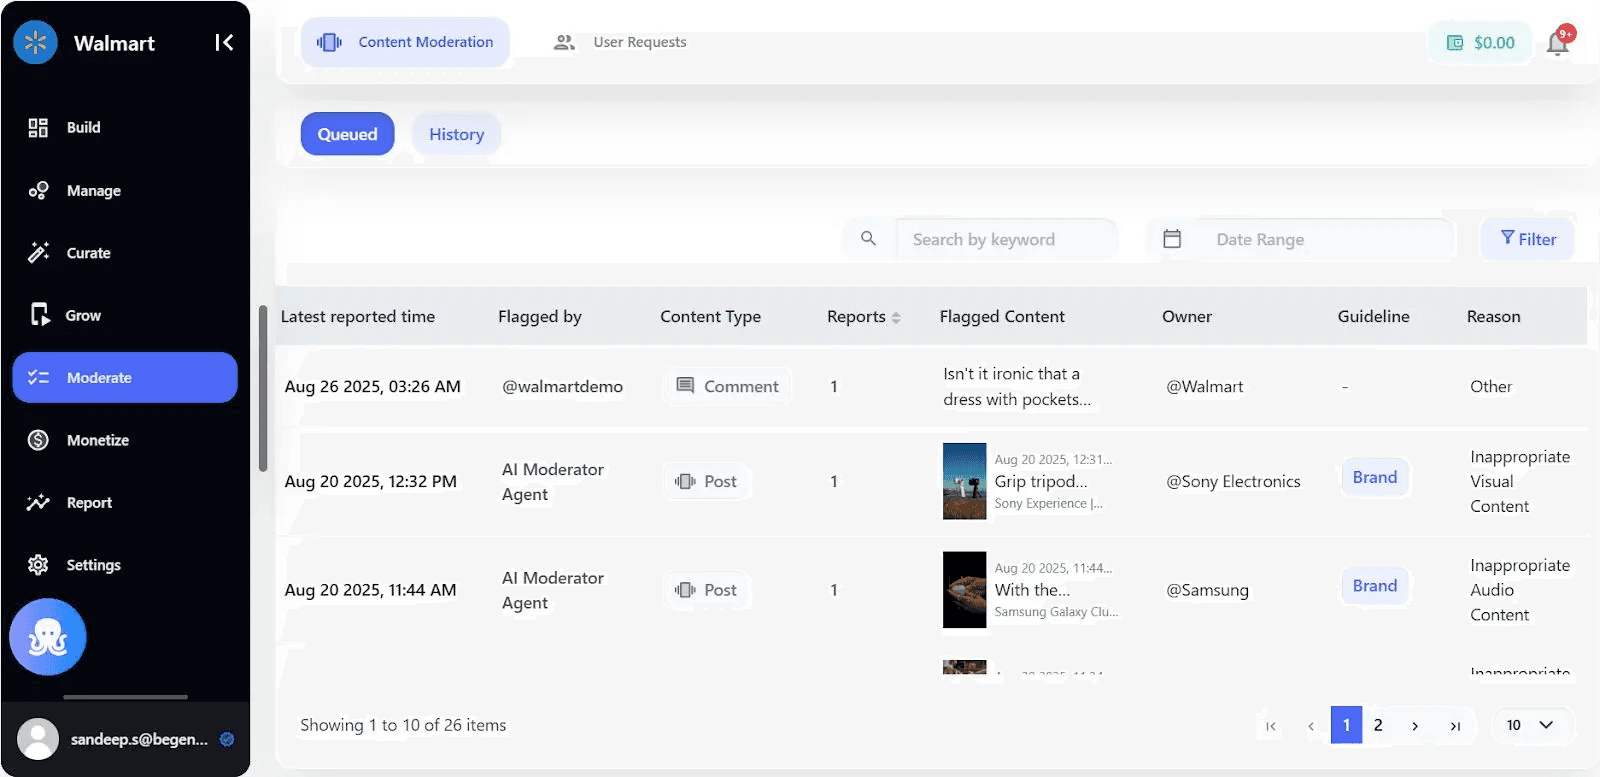Open the Filter options

coord(1528,239)
